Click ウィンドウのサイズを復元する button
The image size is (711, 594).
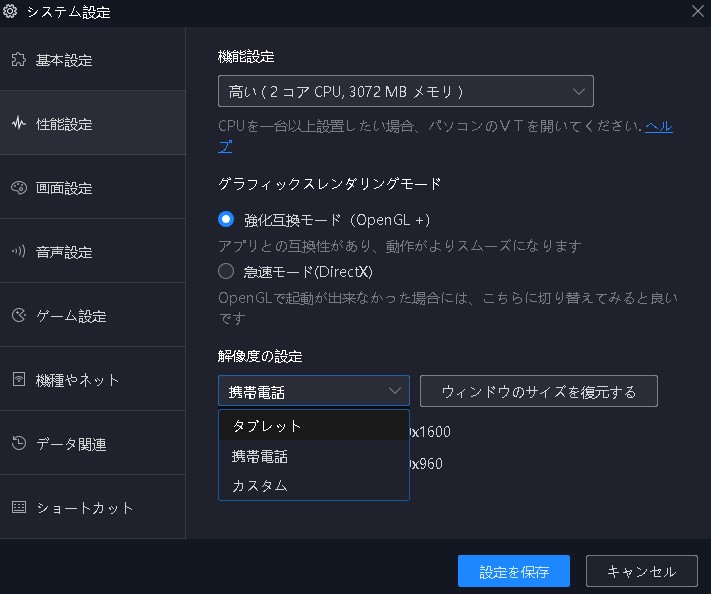[539, 391]
